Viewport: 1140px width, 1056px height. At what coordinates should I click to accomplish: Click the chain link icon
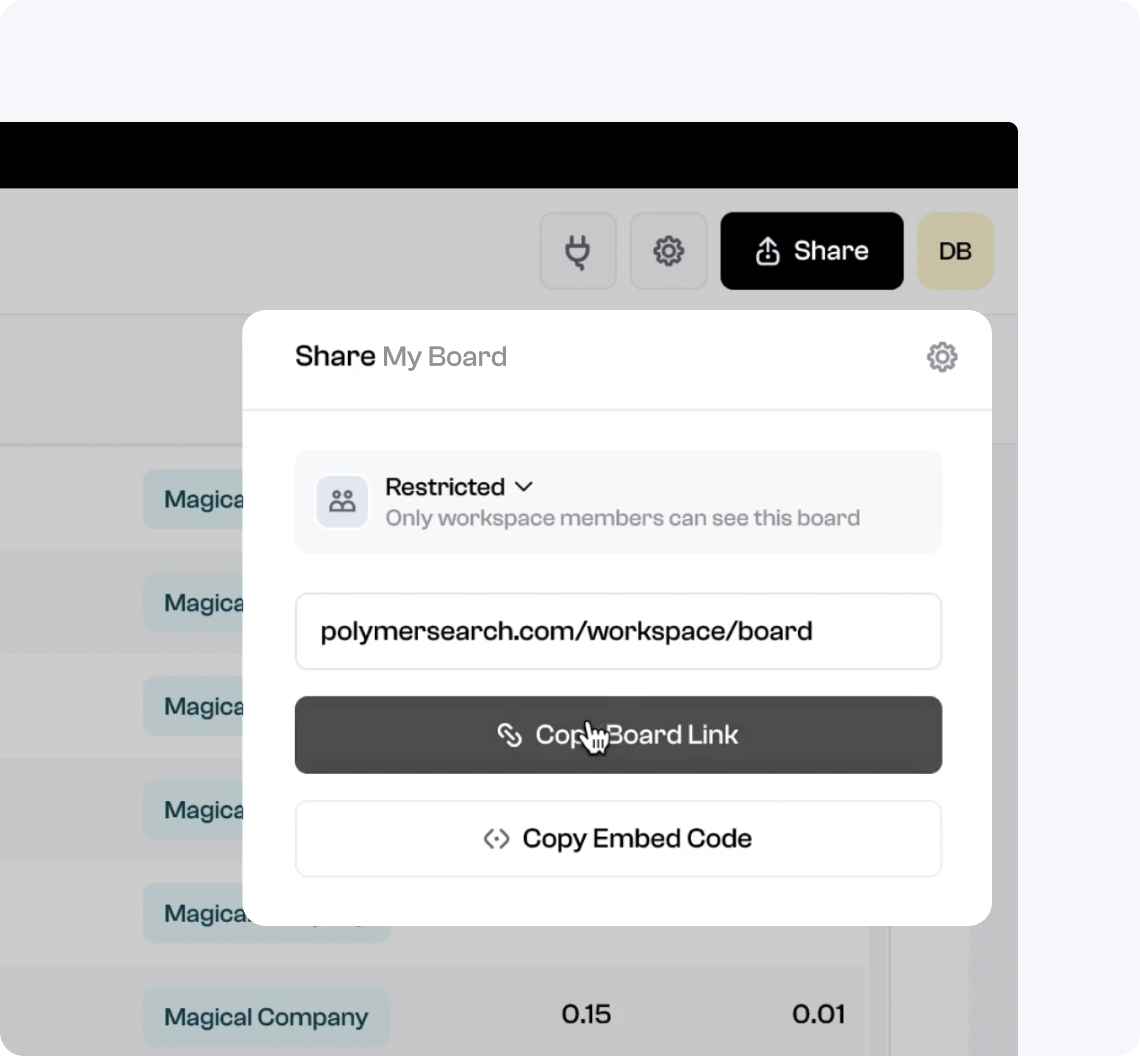pyautogui.click(x=509, y=735)
